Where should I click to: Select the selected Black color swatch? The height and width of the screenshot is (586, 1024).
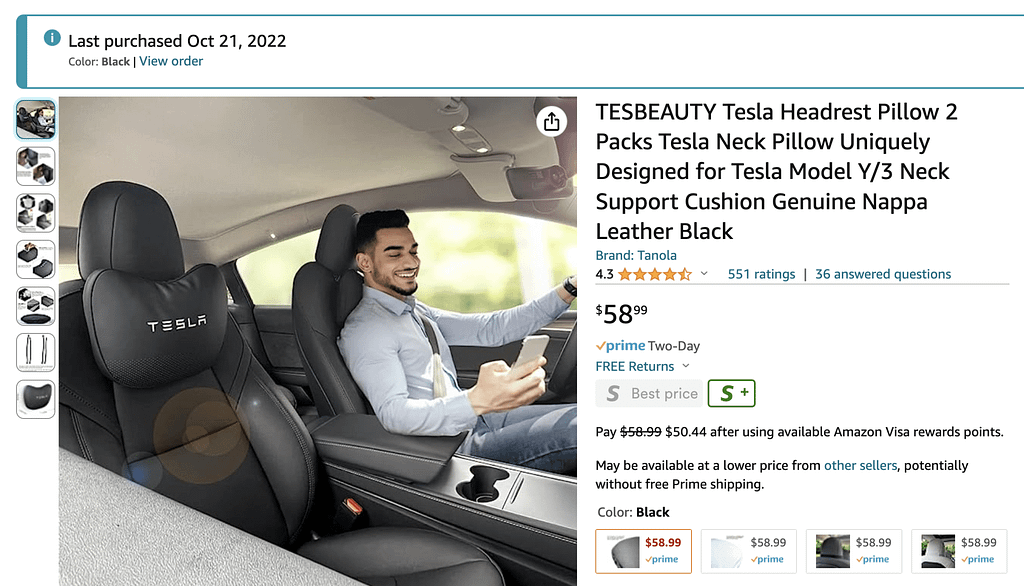coord(643,550)
